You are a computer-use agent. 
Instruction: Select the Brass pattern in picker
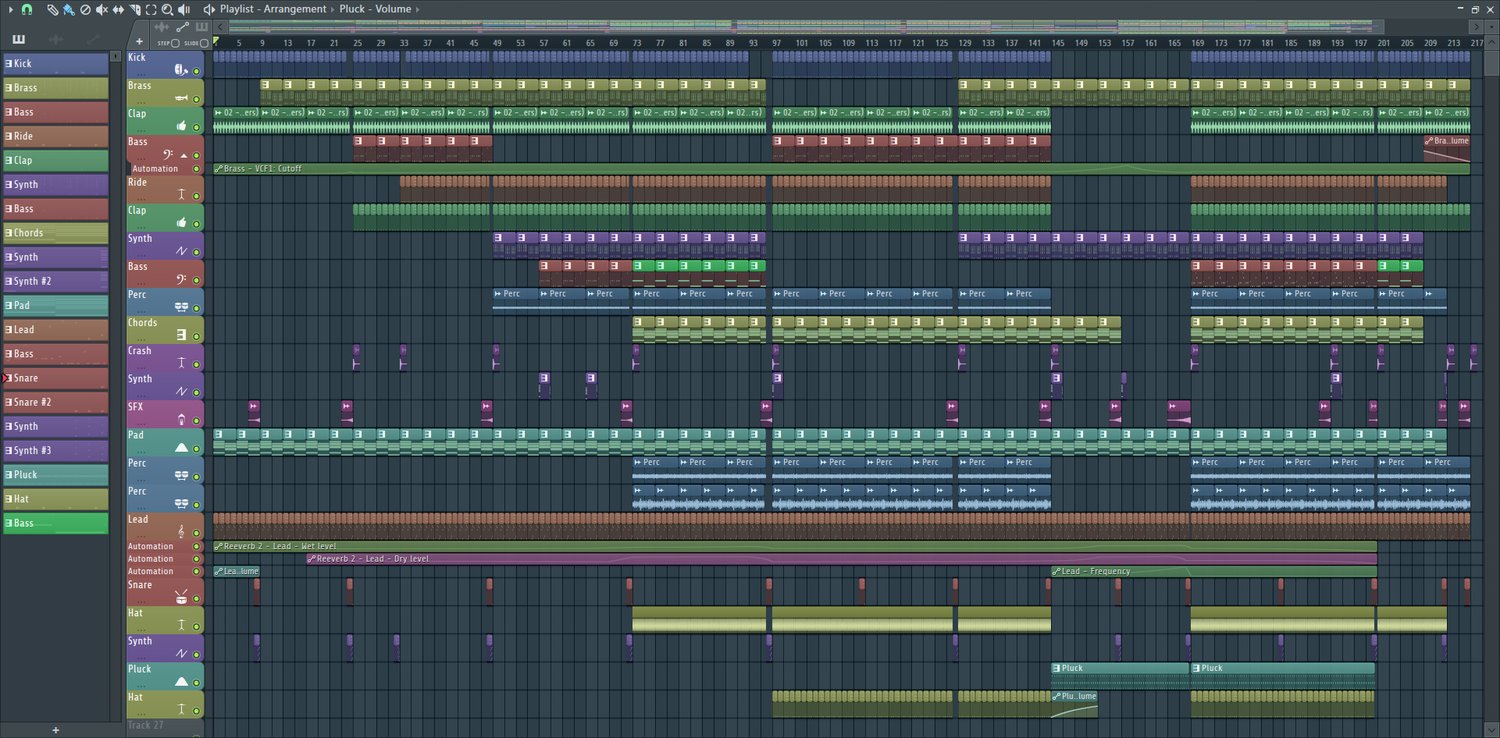[x=56, y=88]
